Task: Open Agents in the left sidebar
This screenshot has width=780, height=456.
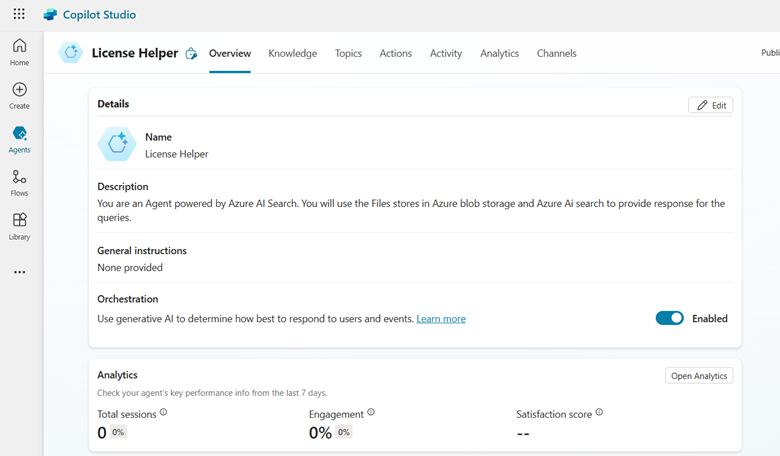Action: pyautogui.click(x=19, y=139)
